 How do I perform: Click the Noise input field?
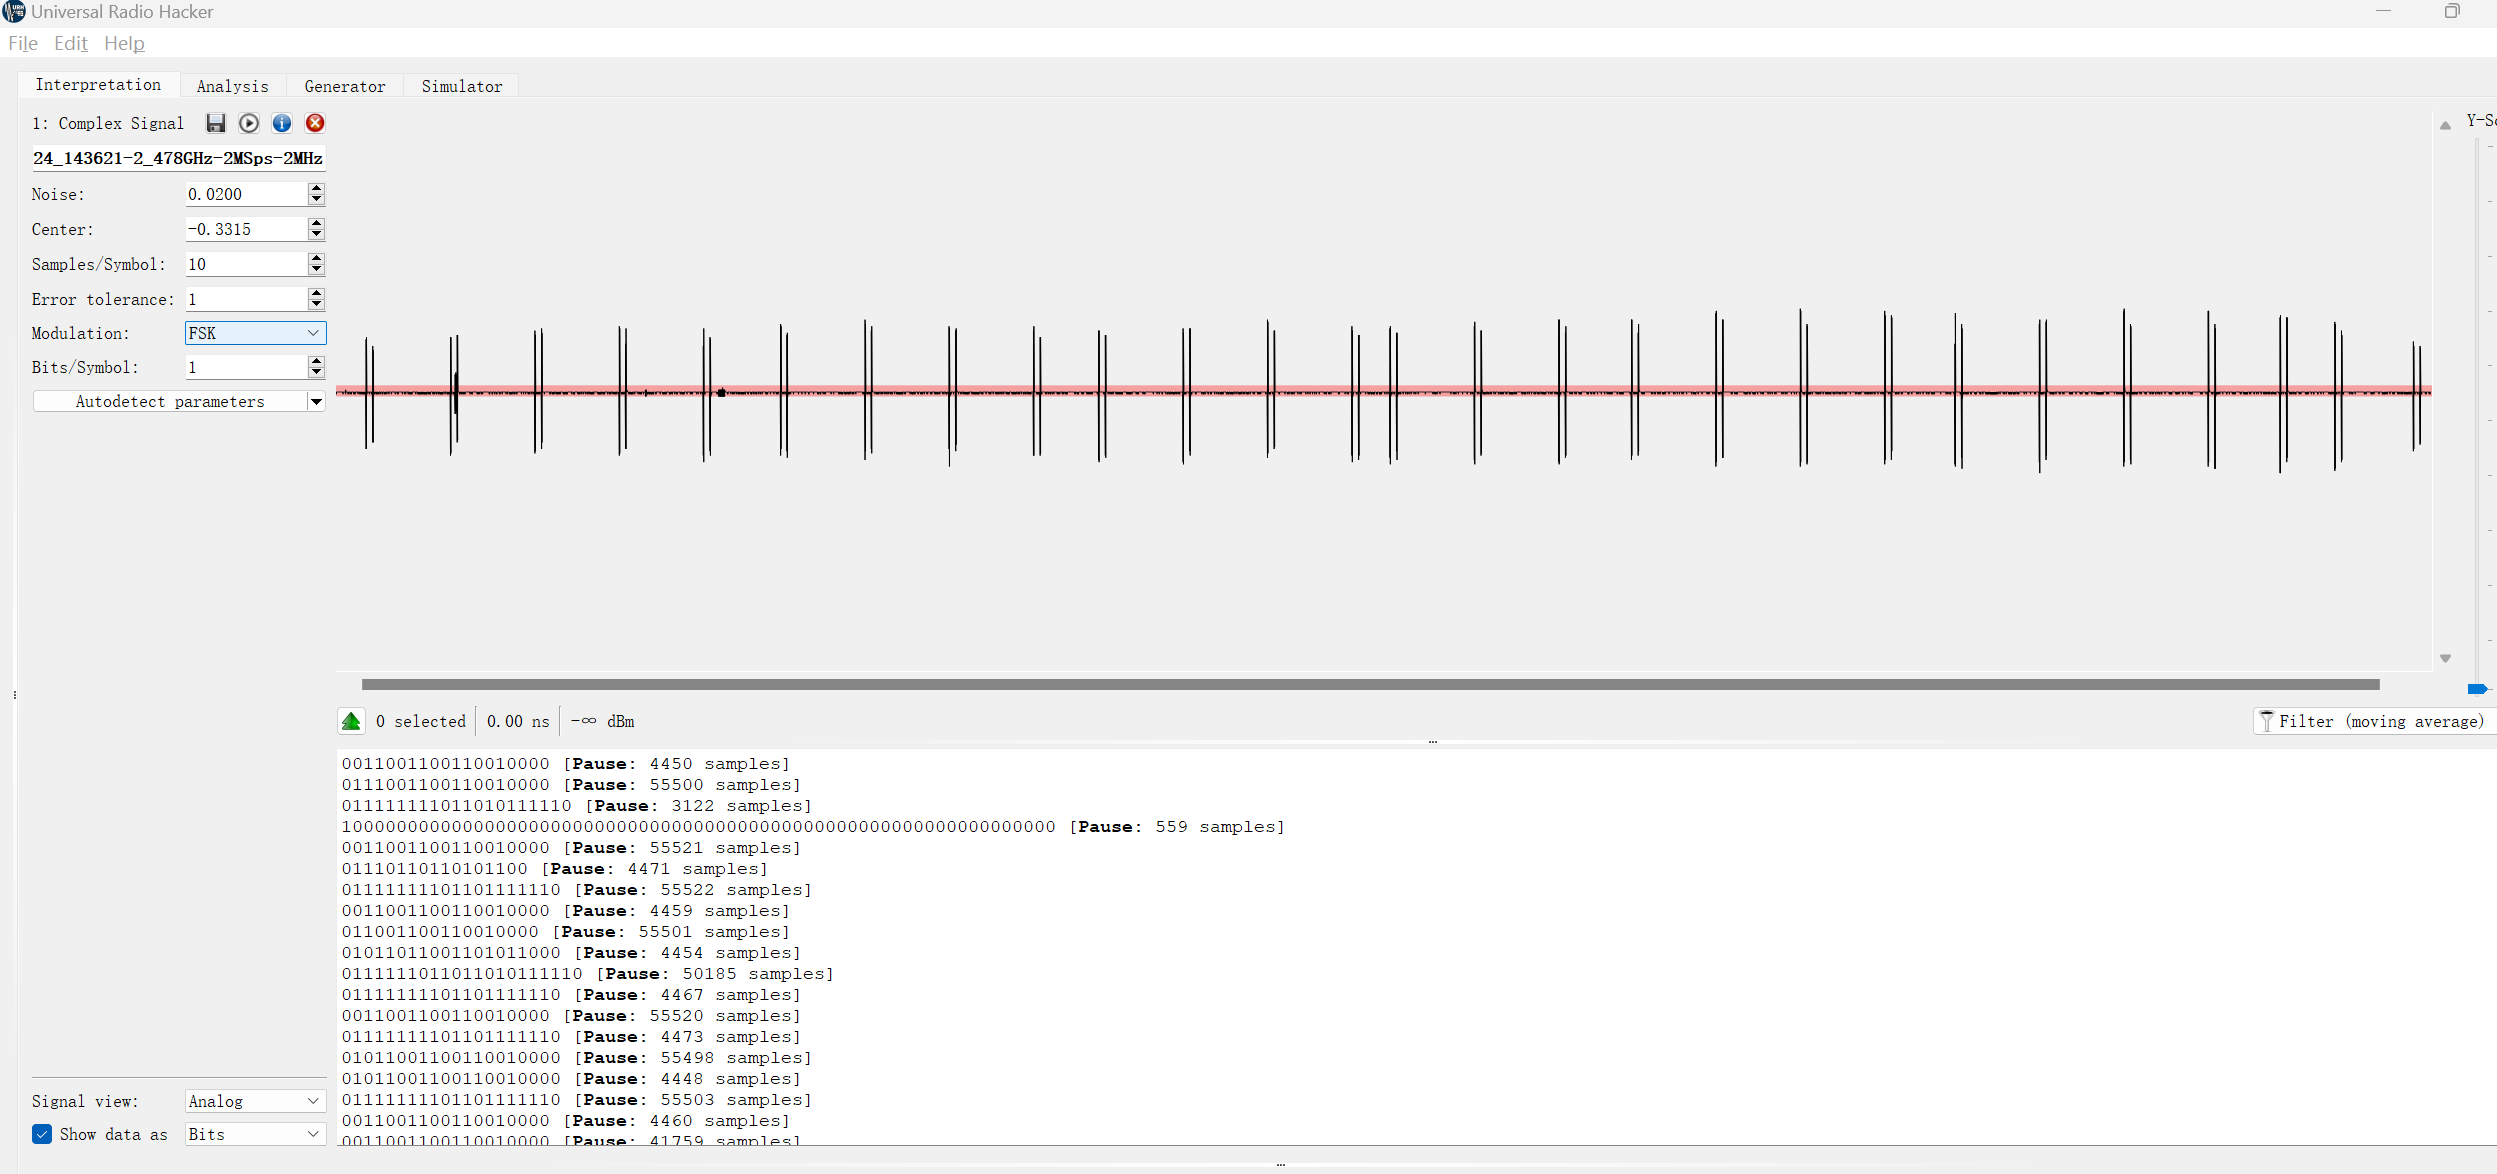pyautogui.click(x=246, y=194)
